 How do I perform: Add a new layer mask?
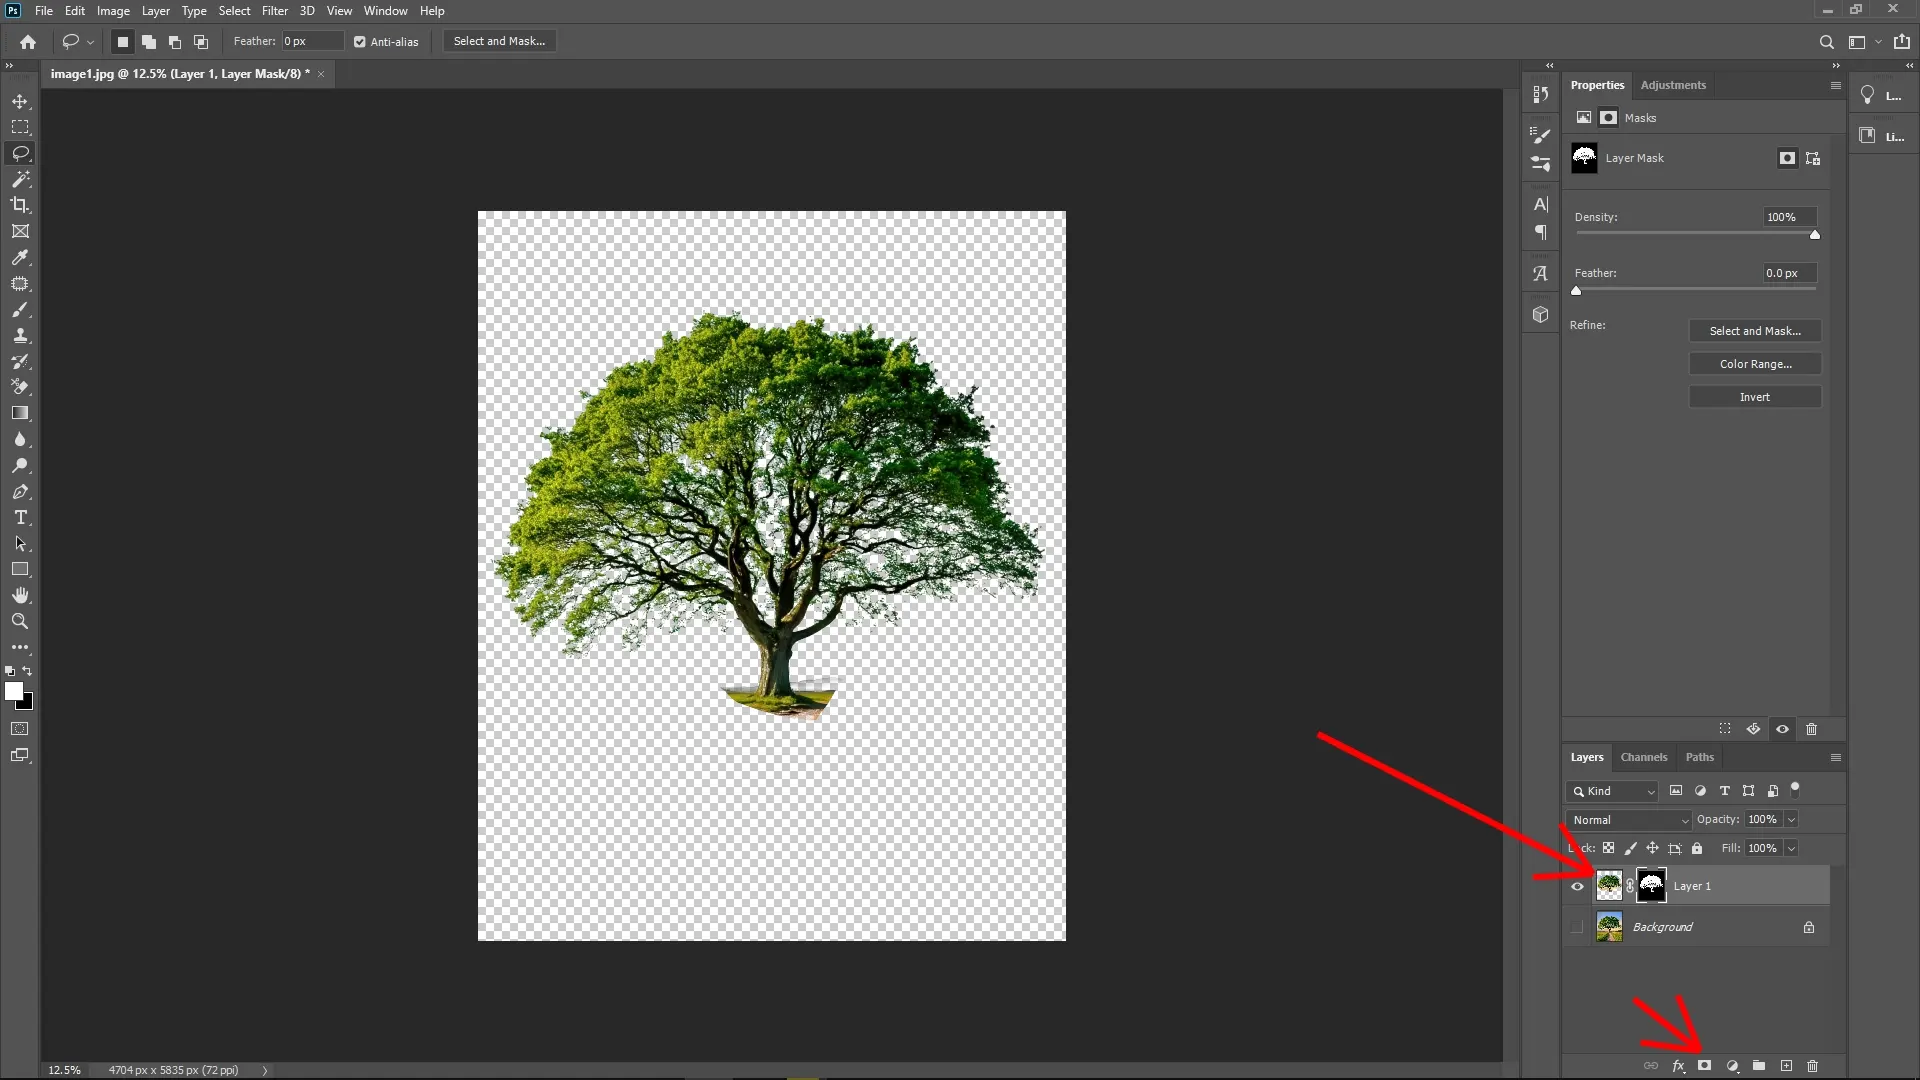tap(1704, 1066)
